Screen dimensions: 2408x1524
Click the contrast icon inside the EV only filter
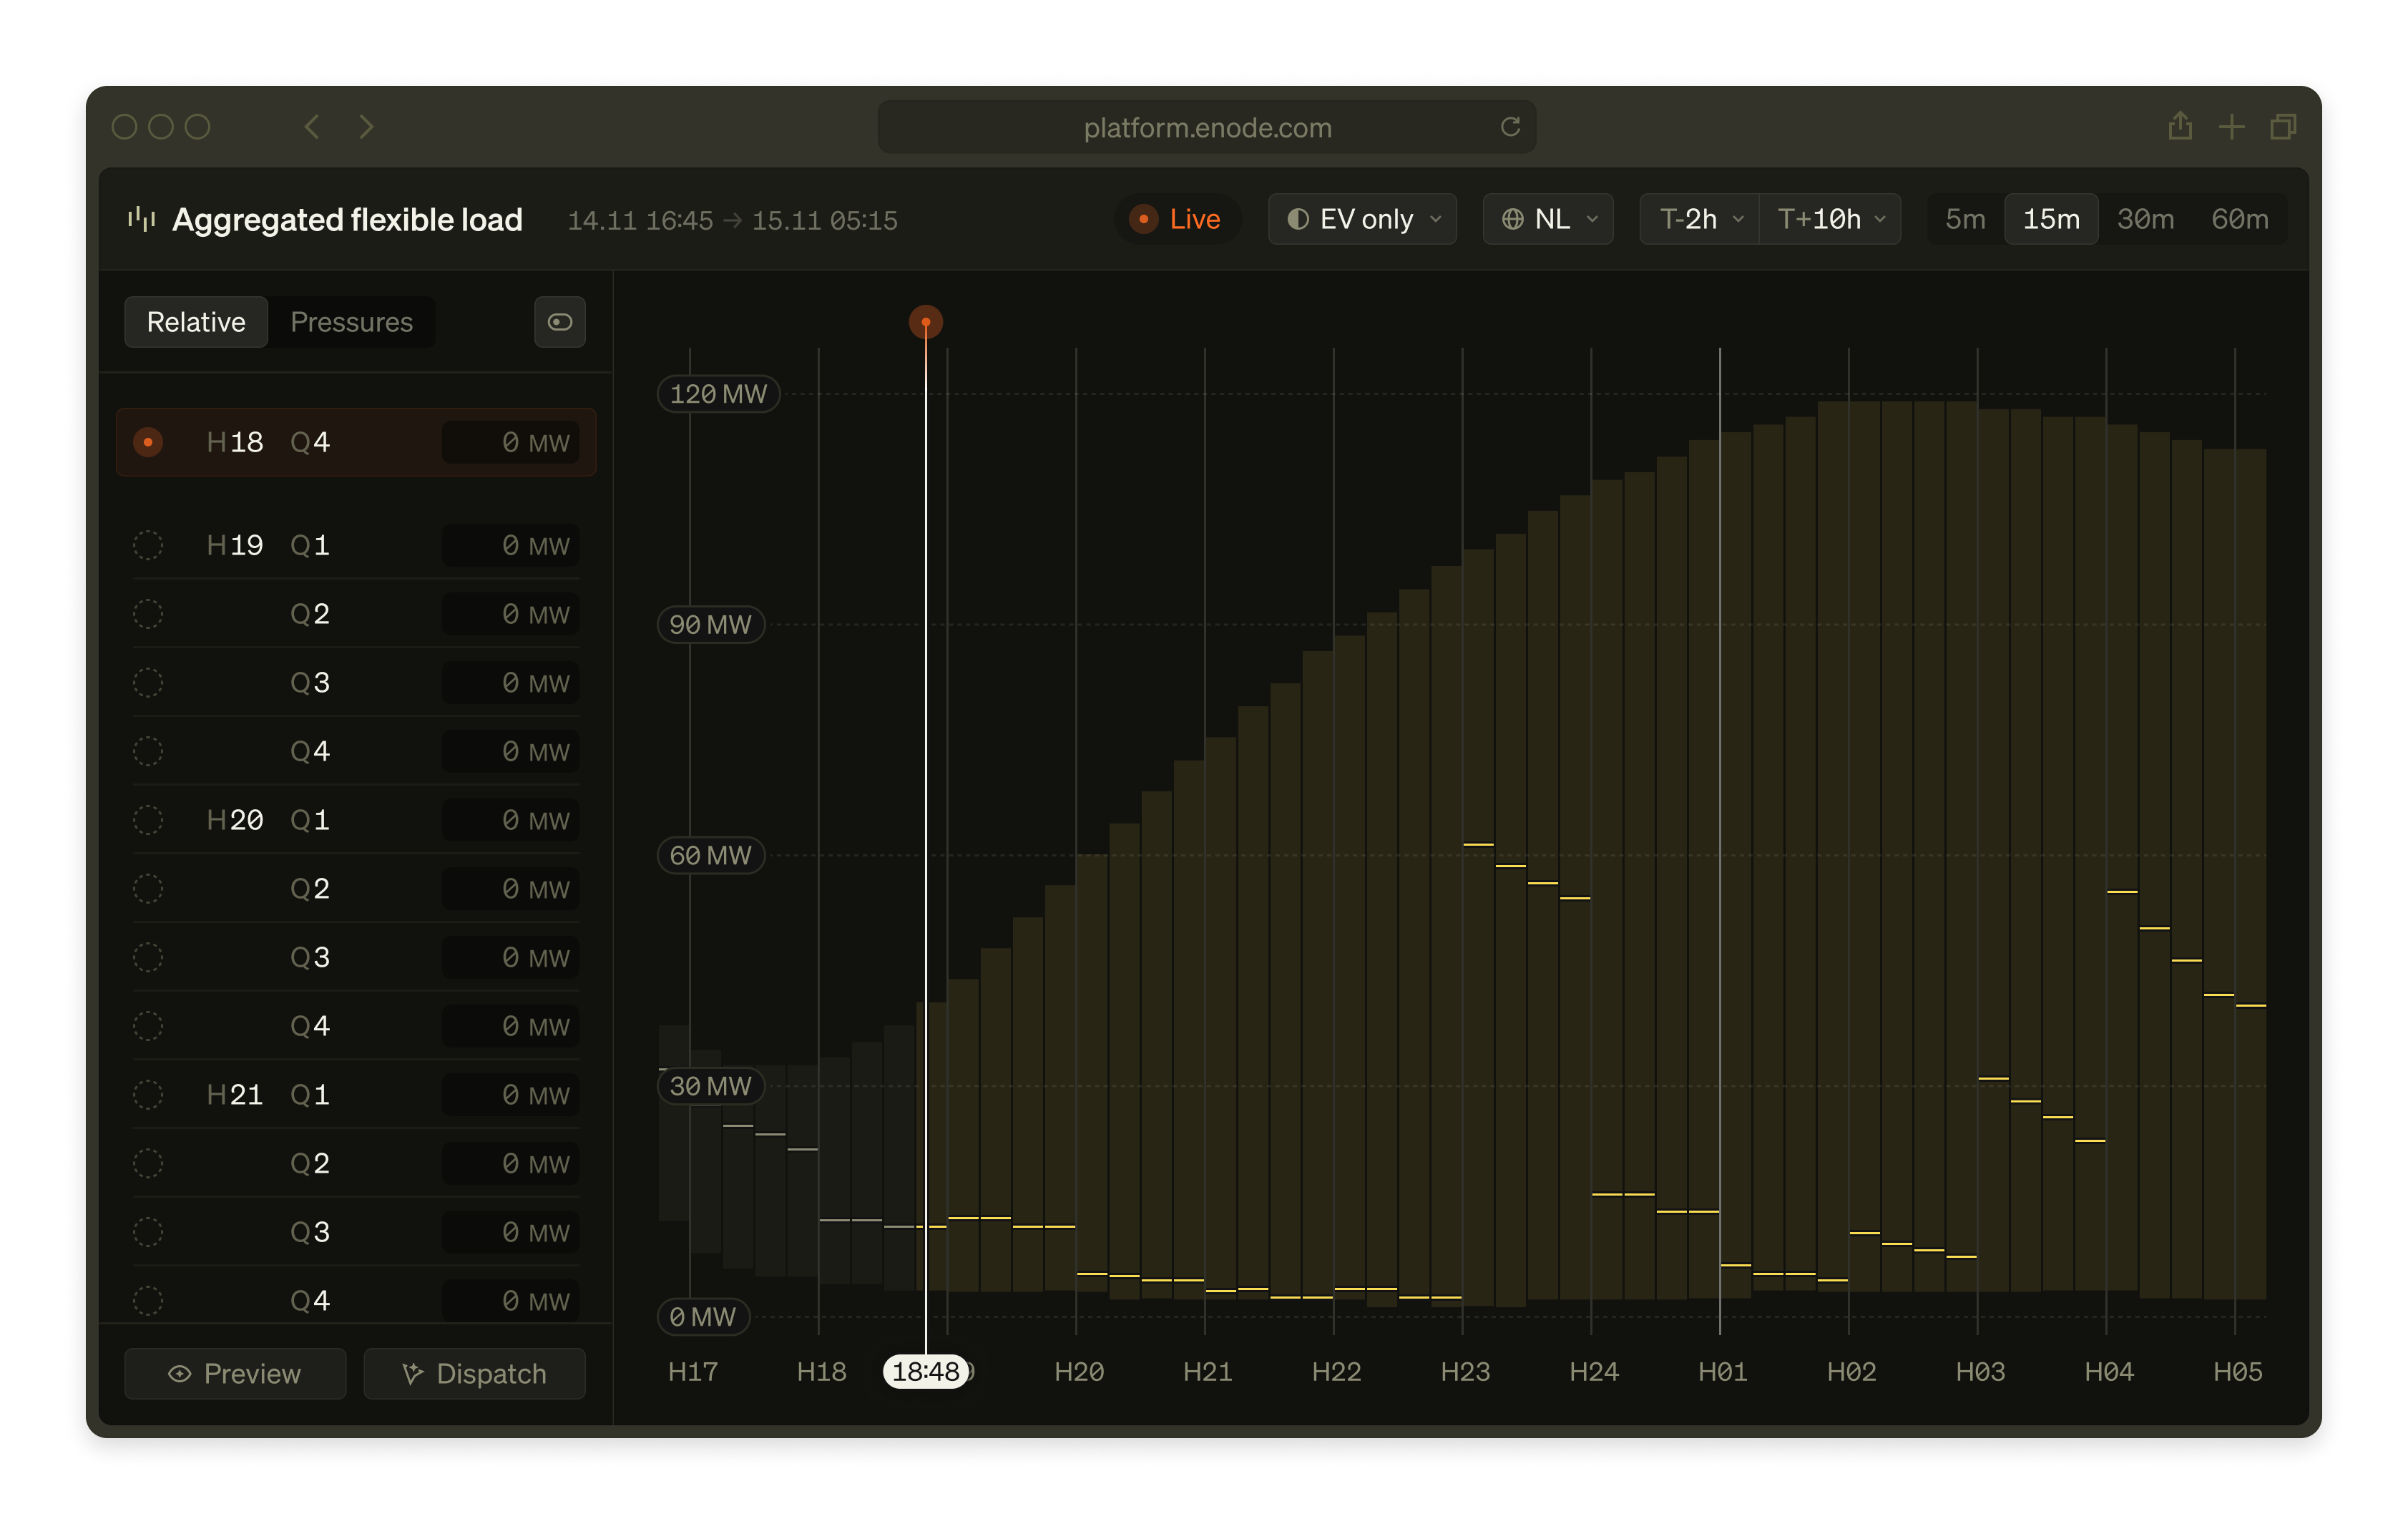point(1297,219)
